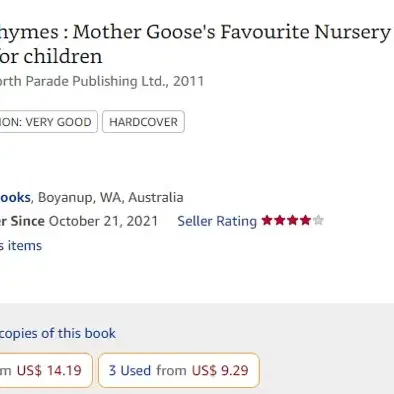The image size is (394, 394).
Task: Select the CONDITION: VERY GOOD badge
Action: tap(46, 122)
